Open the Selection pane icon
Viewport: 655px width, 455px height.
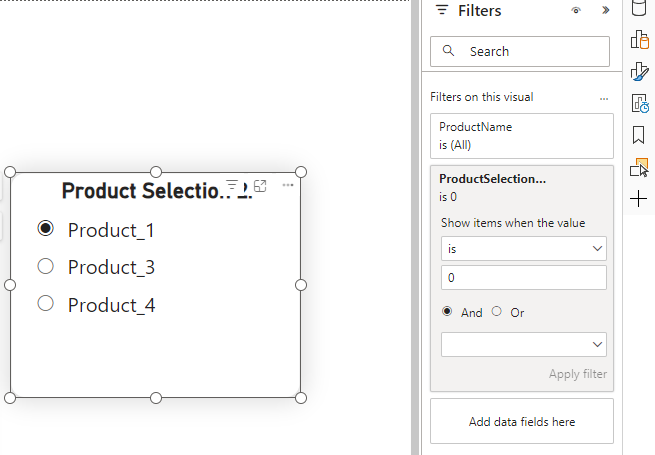640,167
